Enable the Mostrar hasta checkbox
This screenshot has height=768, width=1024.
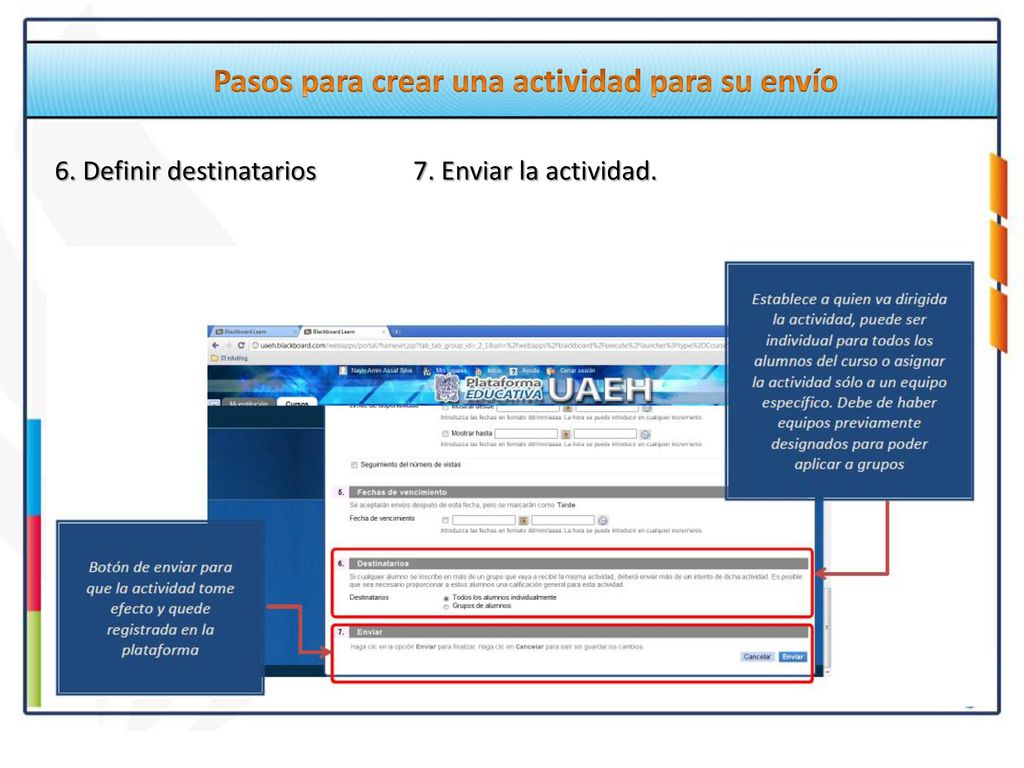(445, 434)
